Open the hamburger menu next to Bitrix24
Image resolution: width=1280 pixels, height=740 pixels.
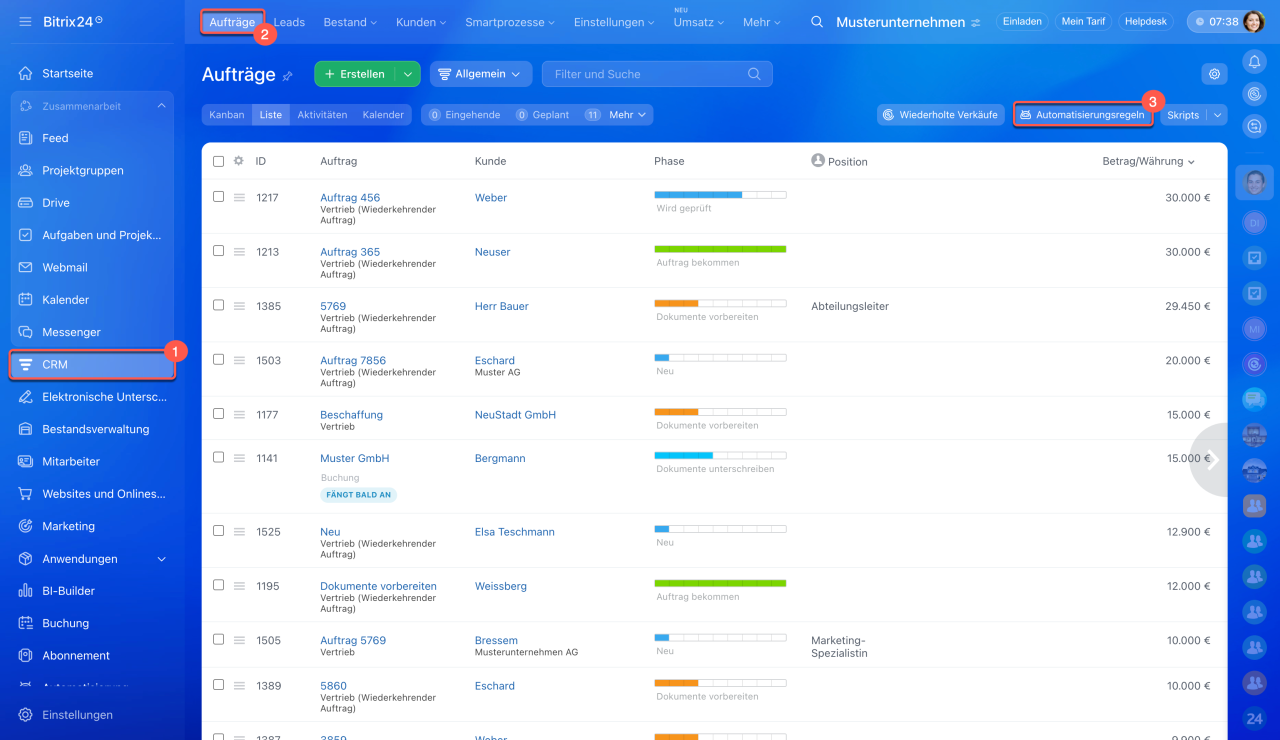pos(25,21)
